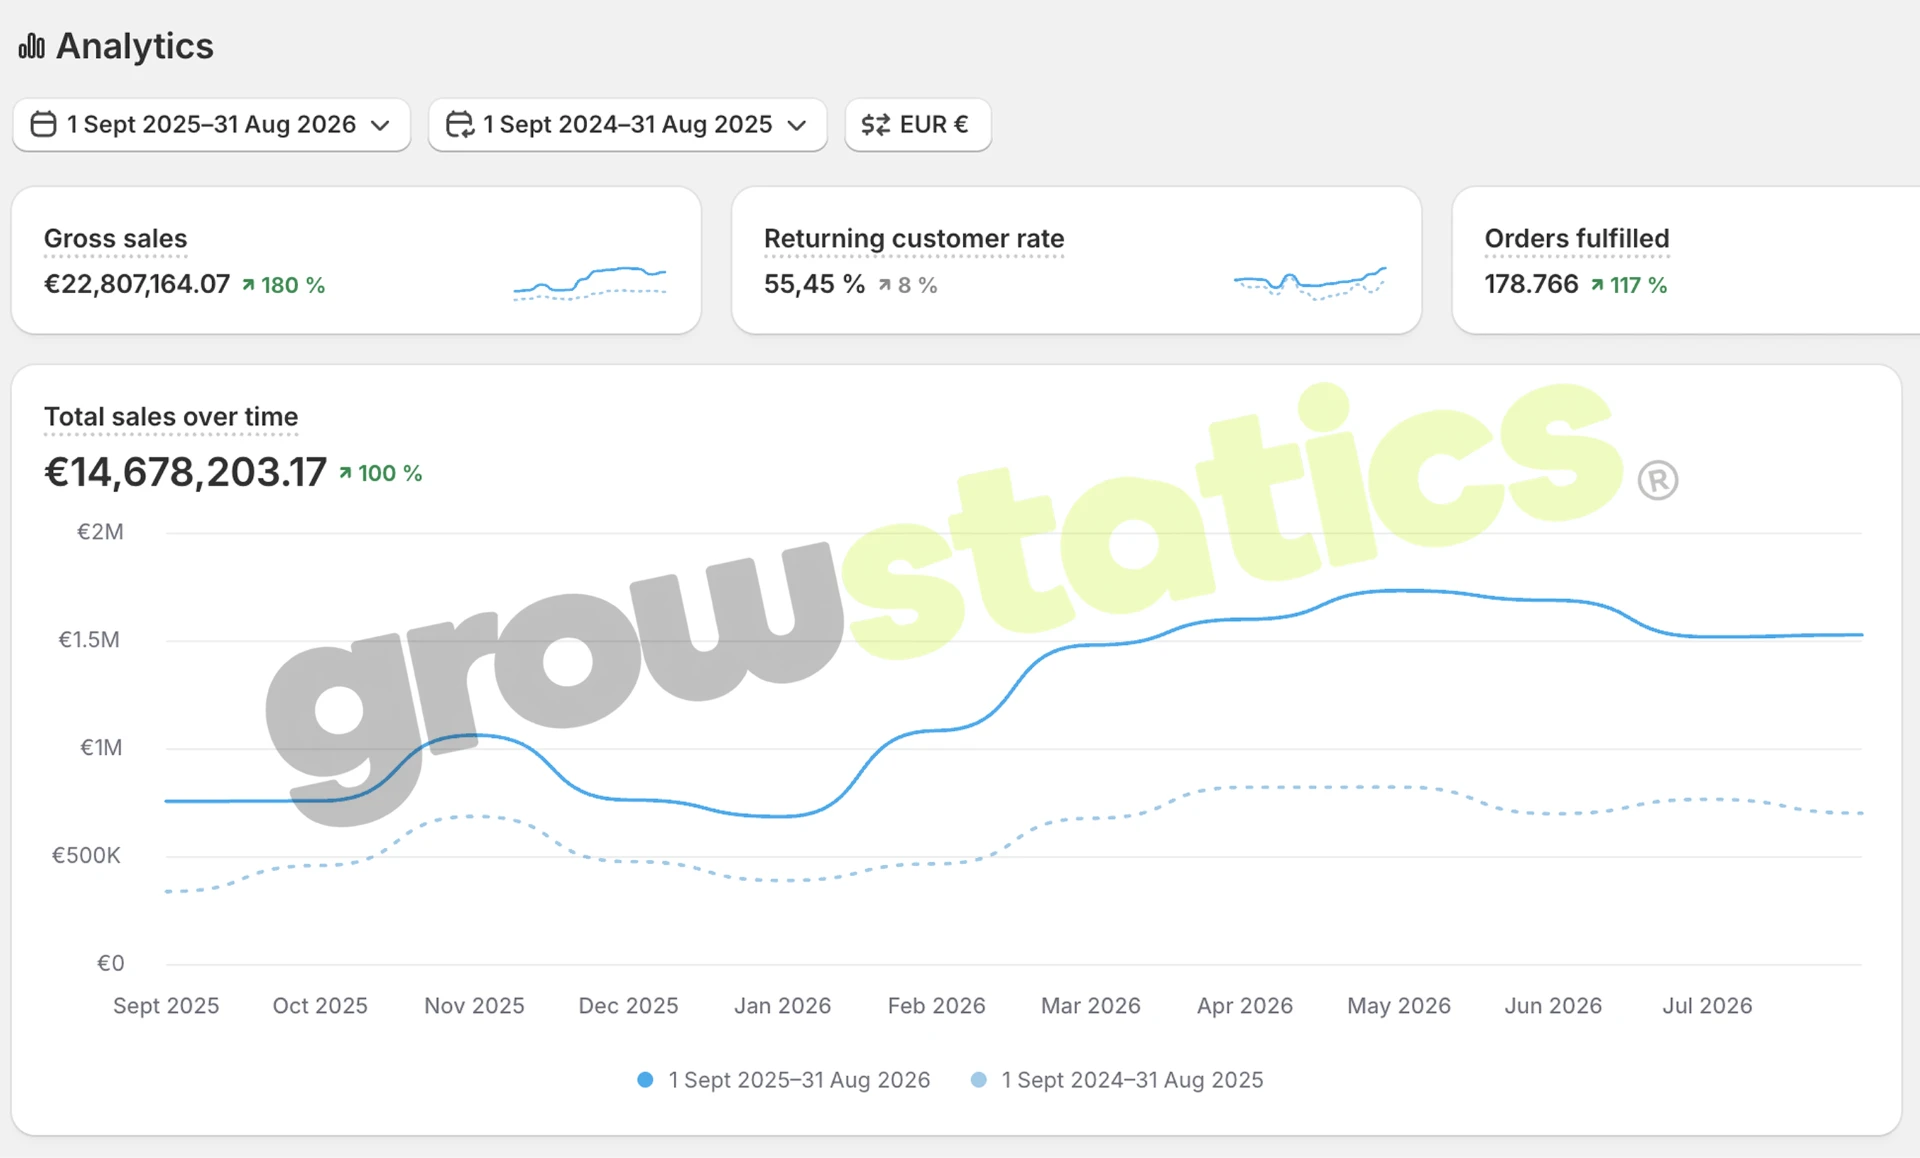
Task: Click the Sept 2025 x-axis label
Action: [x=166, y=1005]
